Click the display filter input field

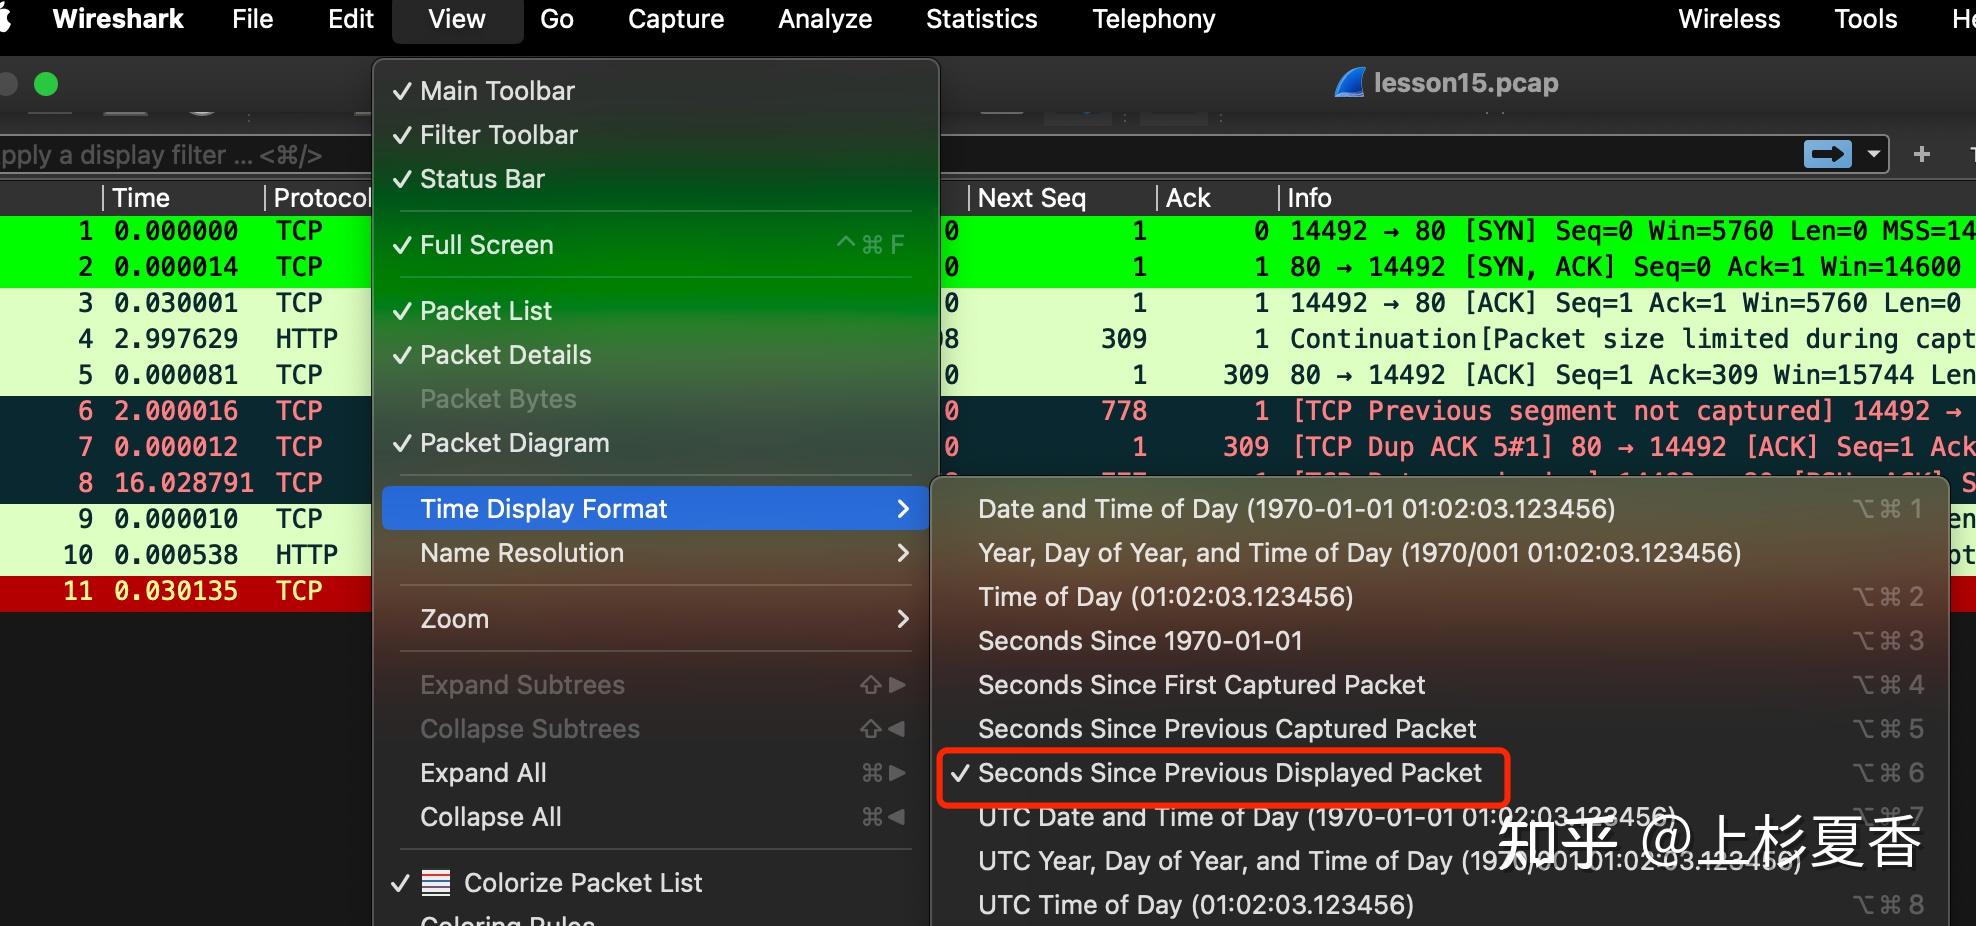click(x=180, y=154)
